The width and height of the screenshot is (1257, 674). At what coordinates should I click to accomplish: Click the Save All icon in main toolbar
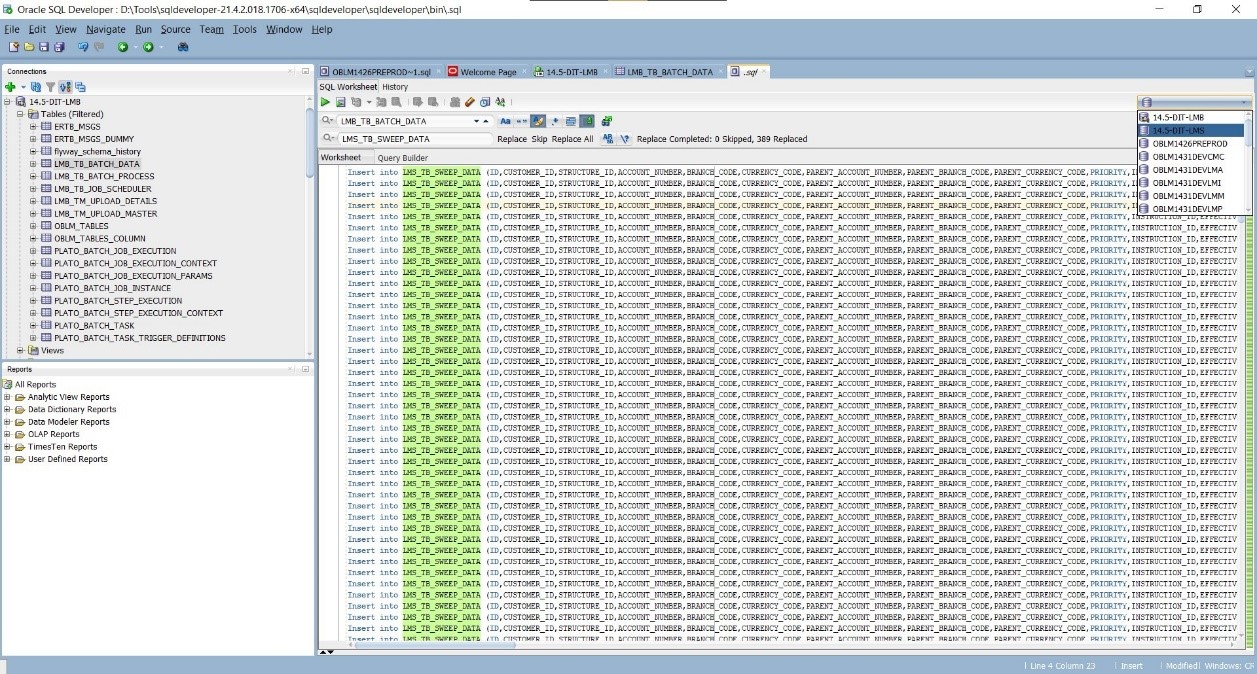coord(59,47)
